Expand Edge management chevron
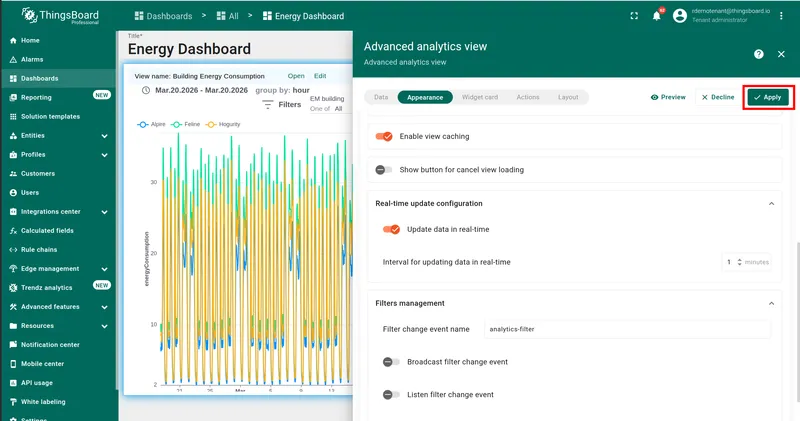 (105, 269)
